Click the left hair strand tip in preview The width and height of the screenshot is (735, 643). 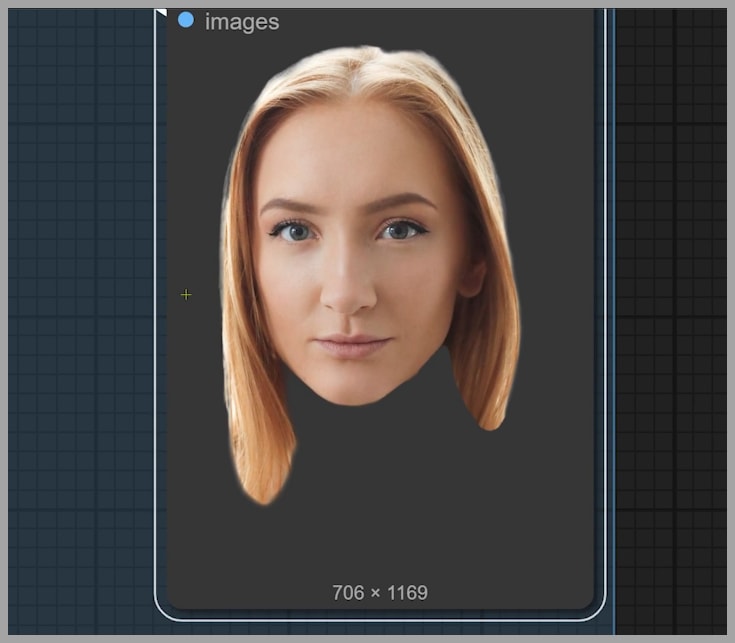tap(263, 494)
